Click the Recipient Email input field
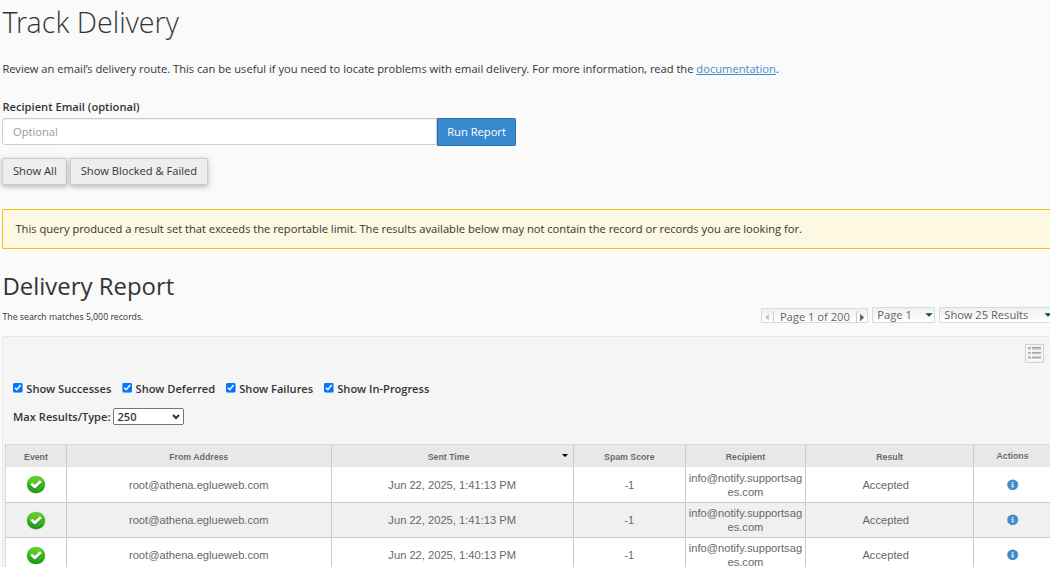1050x567 pixels. 220,132
